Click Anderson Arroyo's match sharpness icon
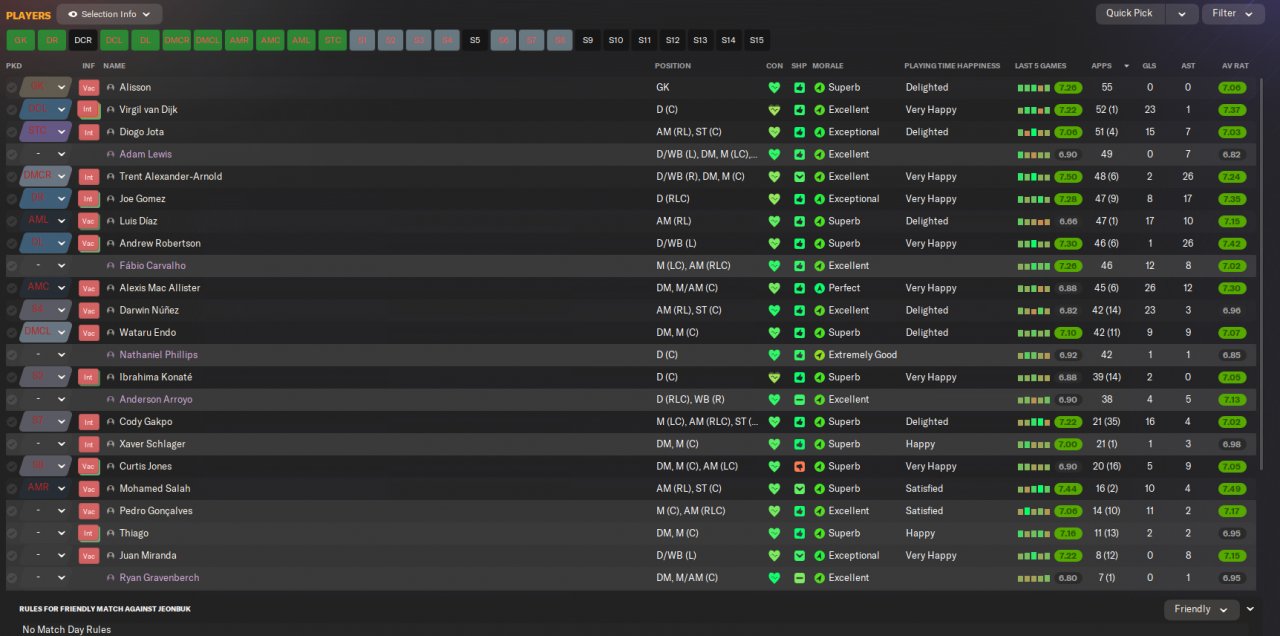 tap(799, 400)
